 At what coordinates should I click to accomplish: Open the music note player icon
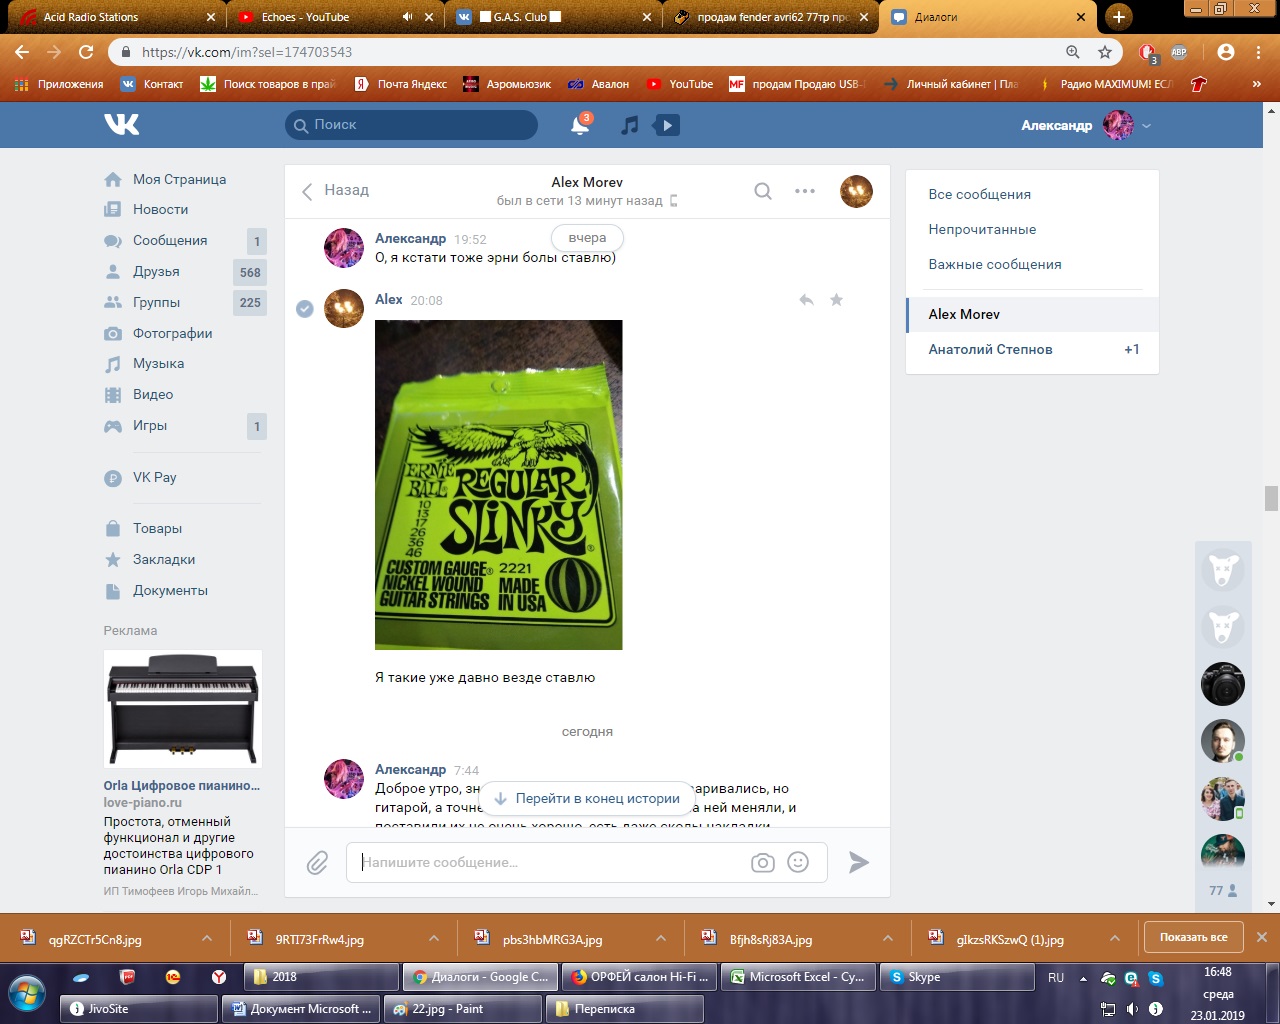(x=629, y=125)
